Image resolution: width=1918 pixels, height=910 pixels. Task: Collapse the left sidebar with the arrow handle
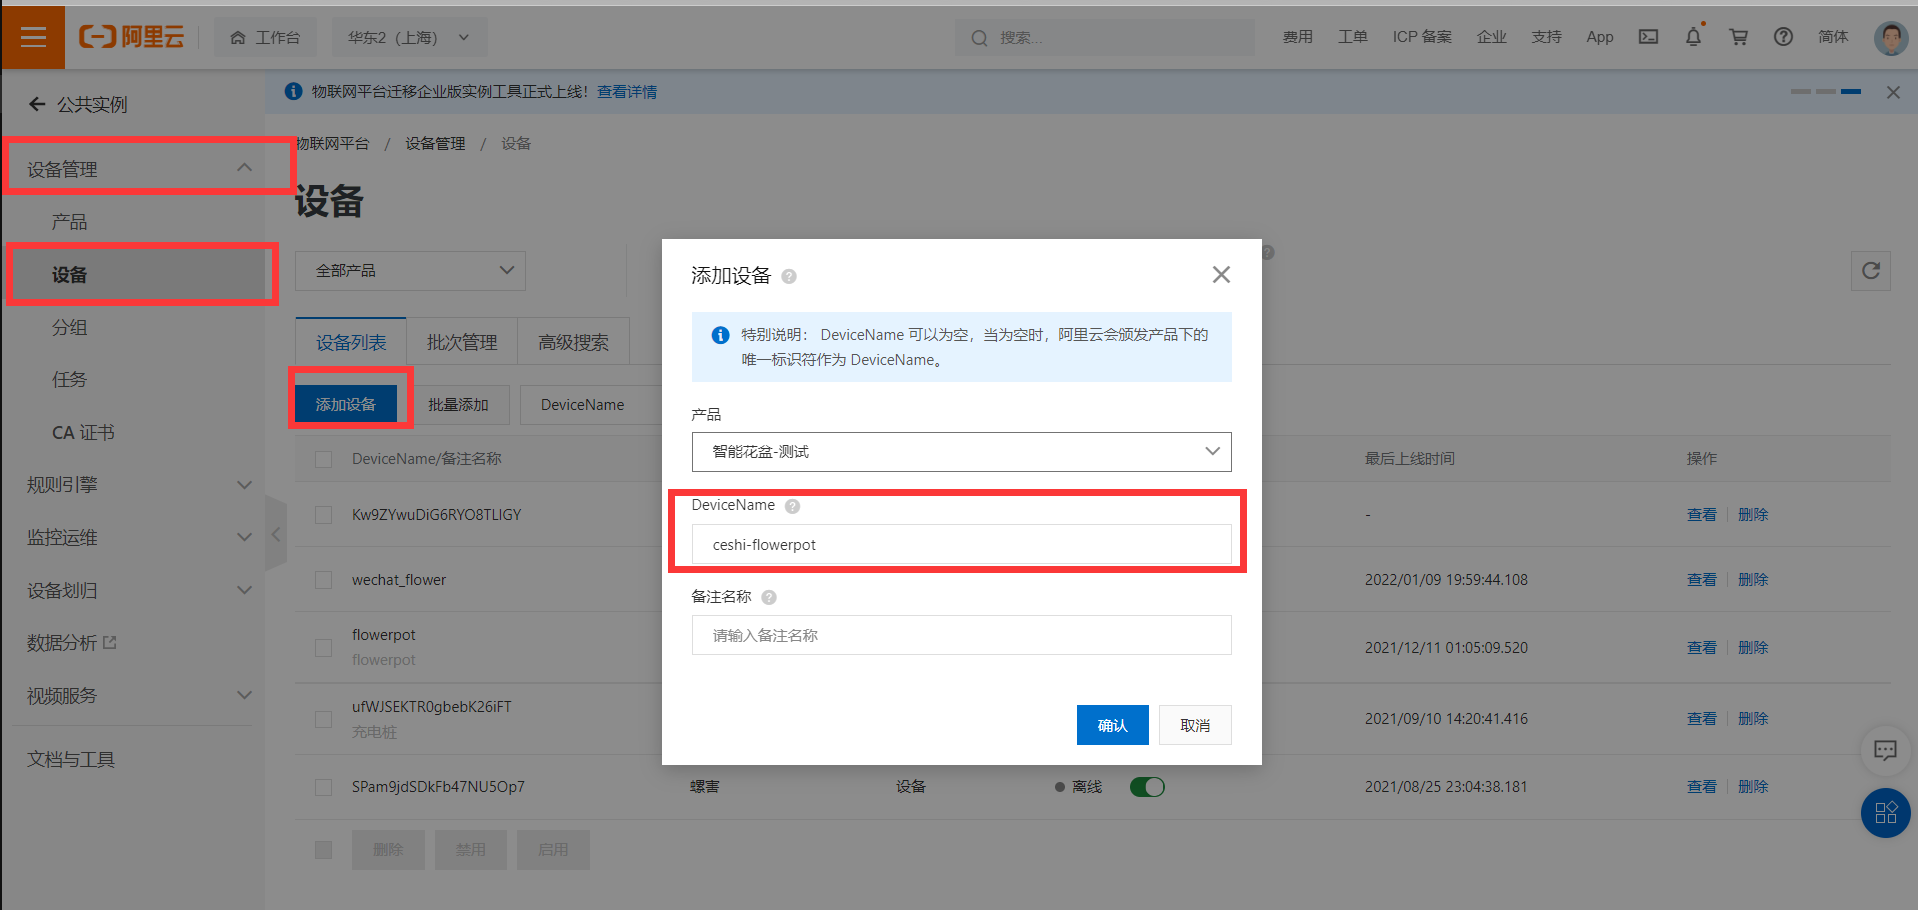276,535
